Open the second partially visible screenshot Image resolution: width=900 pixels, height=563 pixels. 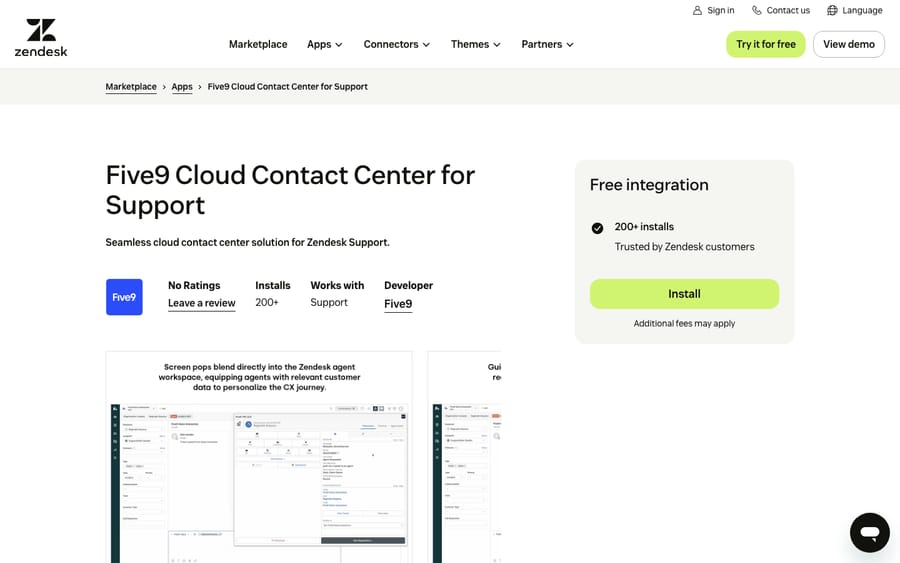coord(464,457)
